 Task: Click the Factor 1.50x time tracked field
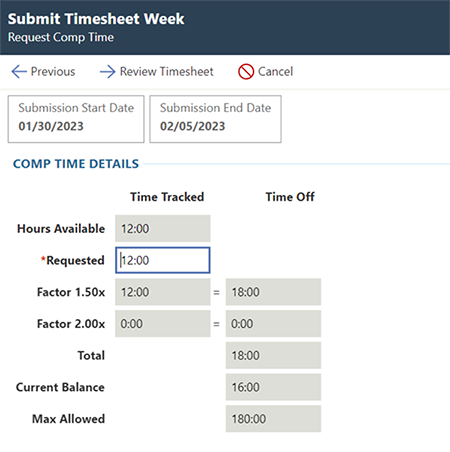pyautogui.click(x=163, y=292)
